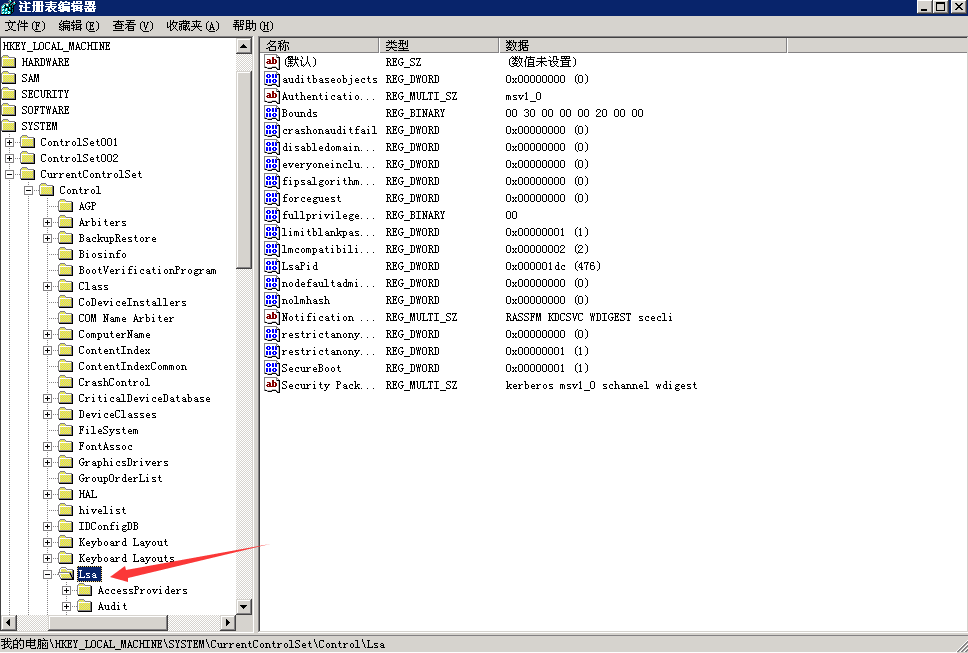Click the nolmhash value icon
The width and height of the screenshot is (968, 653).
coord(272,300)
